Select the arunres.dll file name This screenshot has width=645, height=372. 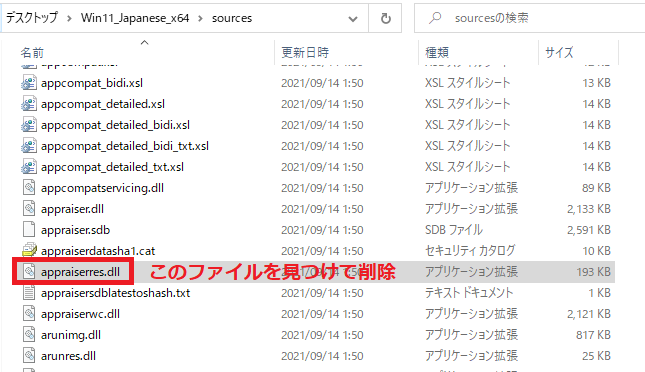tap(68, 356)
